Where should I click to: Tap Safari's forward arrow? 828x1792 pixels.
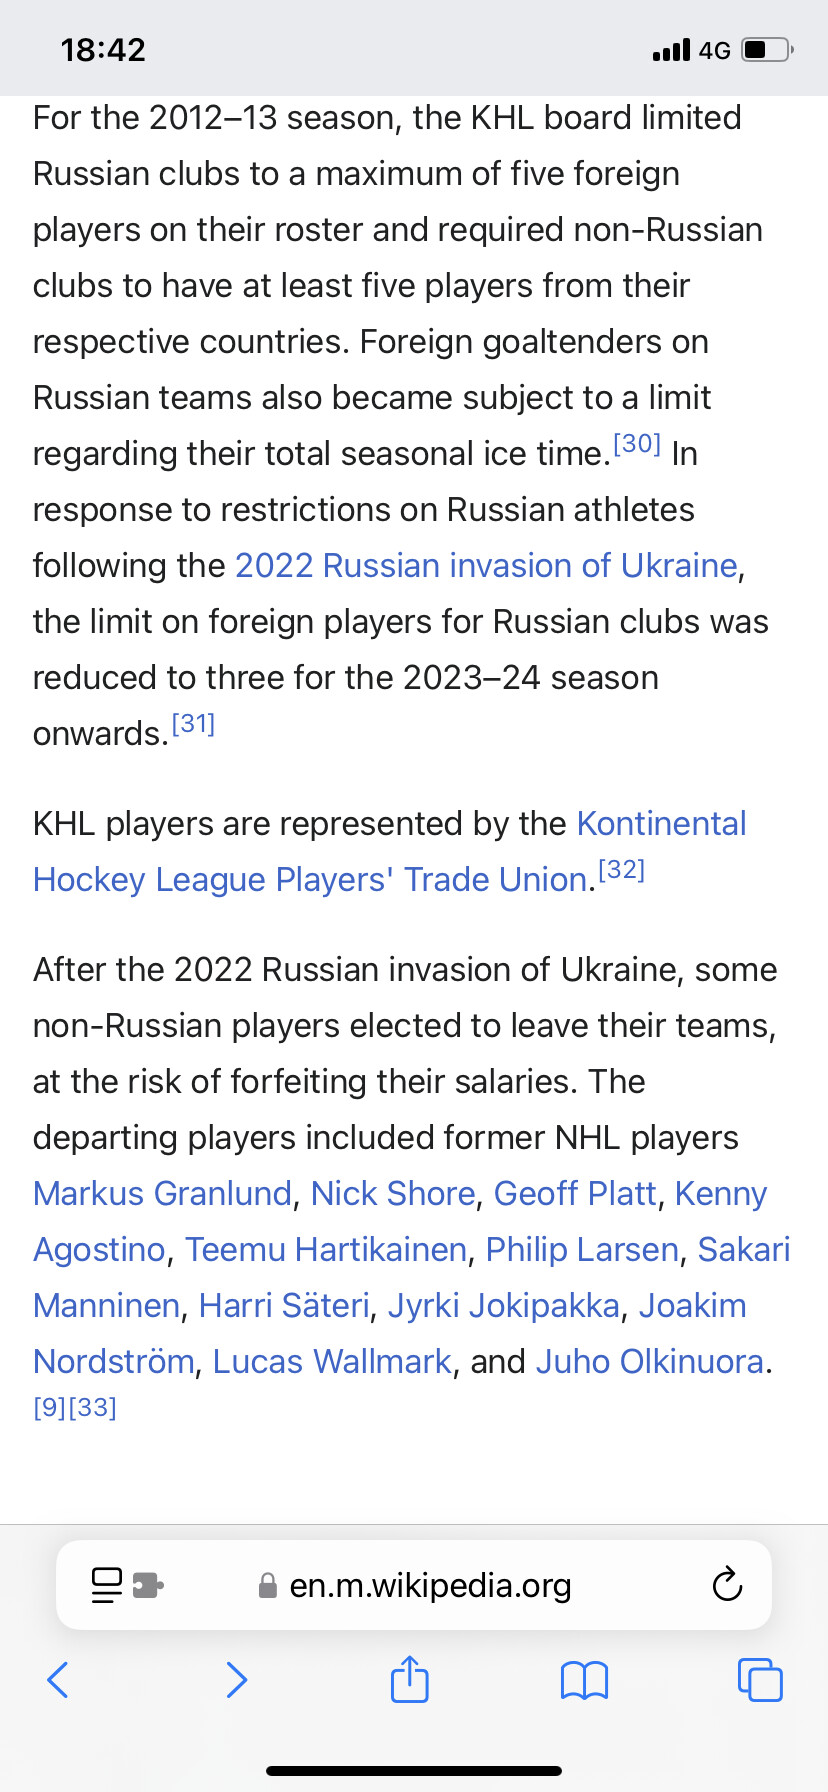pyautogui.click(x=236, y=1680)
